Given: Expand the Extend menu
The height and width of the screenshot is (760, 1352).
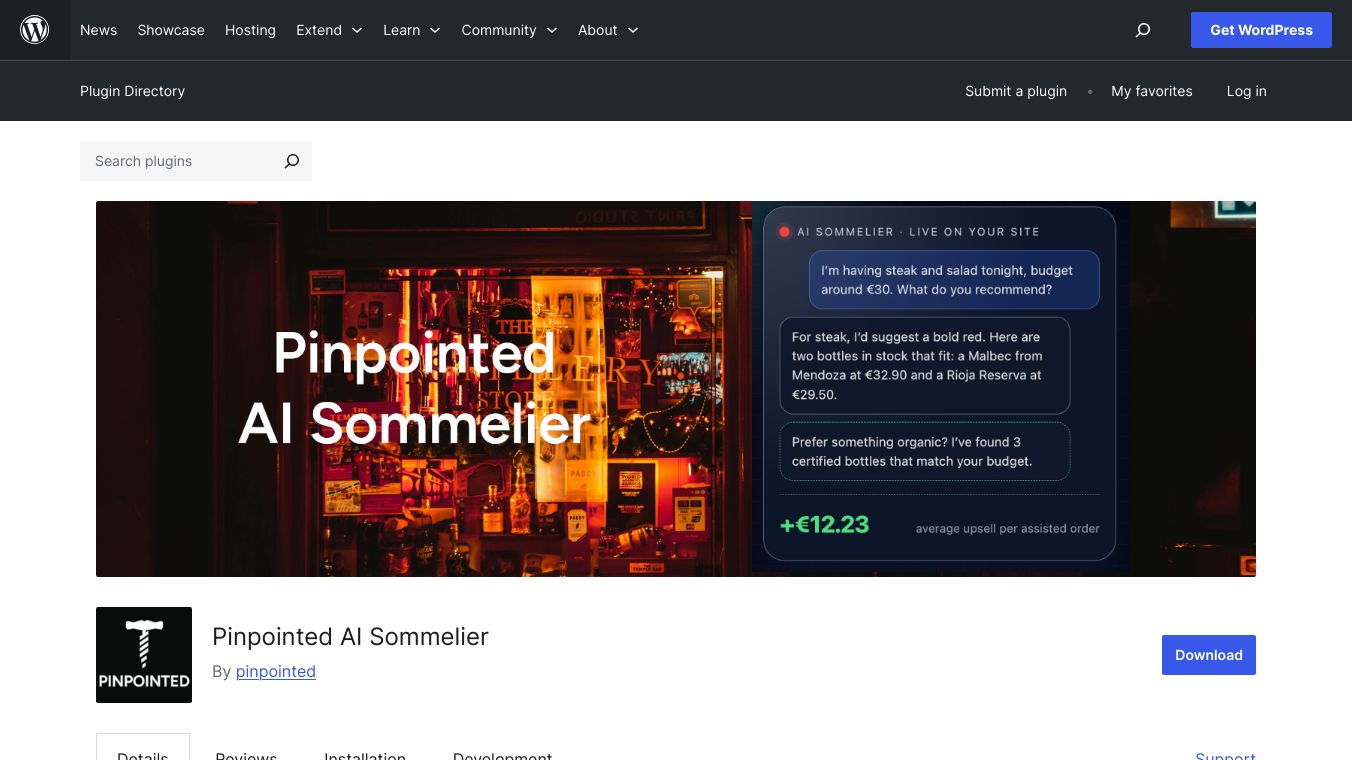Looking at the screenshot, I should tap(329, 30).
